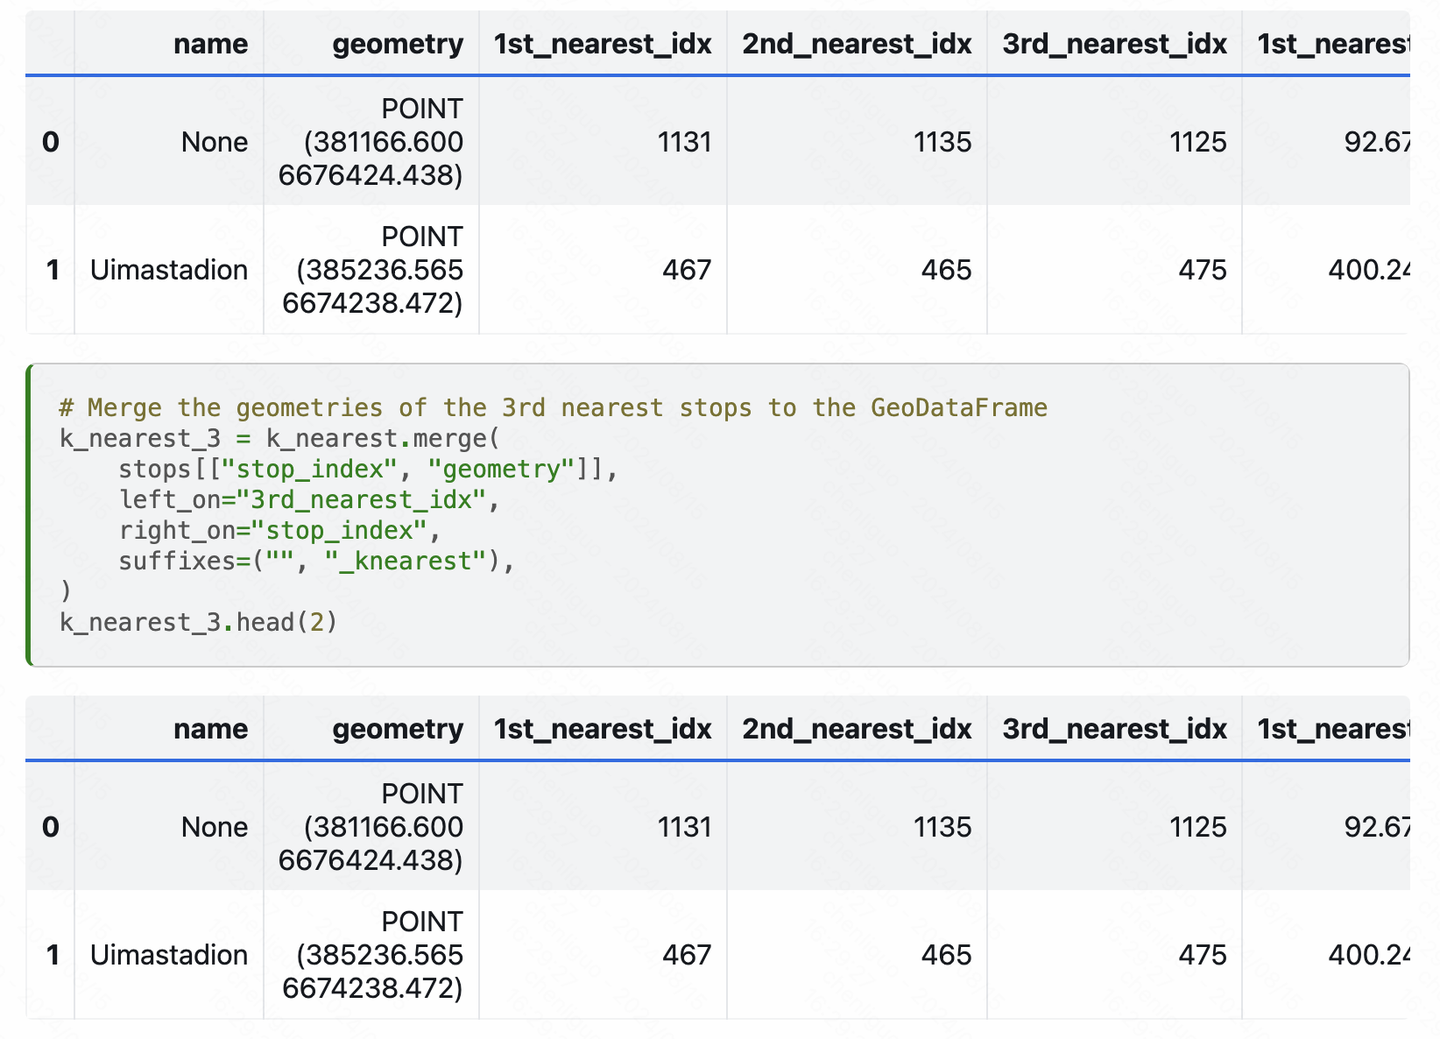This screenshot has width=1440, height=1039.
Task: Click the value 467 in Uimastadion row
Action: click(687, 269)
